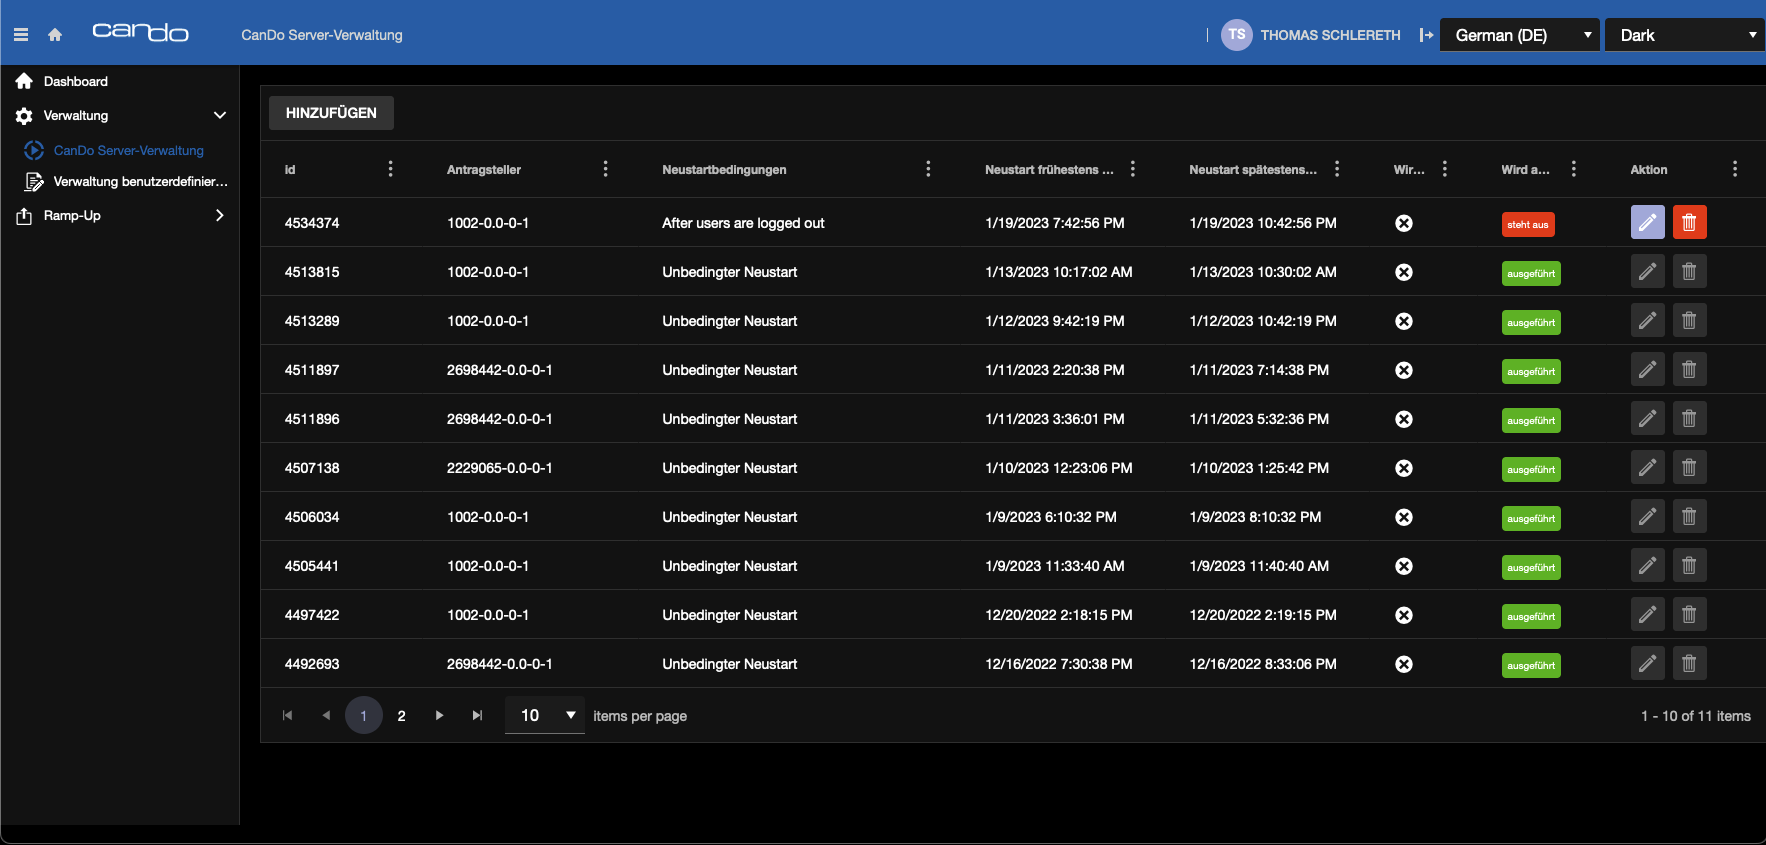Open id column options menu
This screenshot has width=1766, height=845.
(x=390, y=169)
